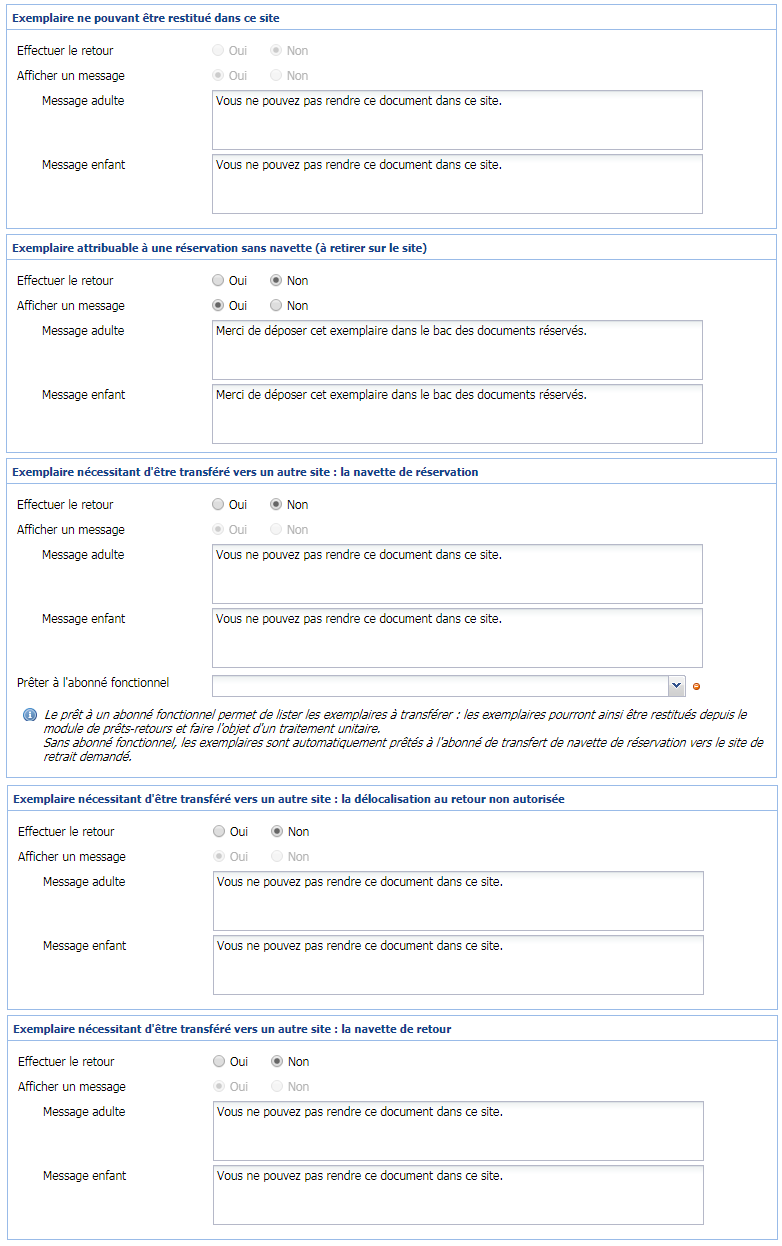The width and height of the screenshot is (782, 1246).
Task: Click the Message adulte field under navette de retour
Action: pyautogui.click(x=455, y=1130)
